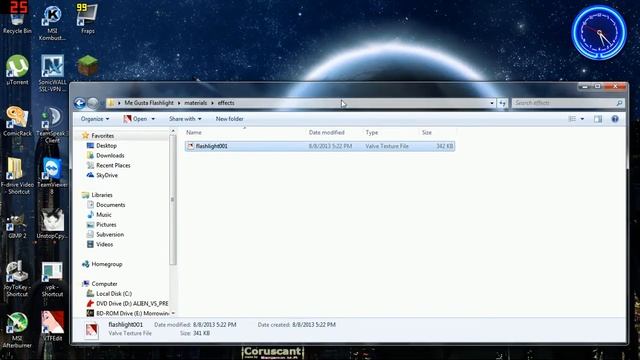
Task: Open the Music library
Action: tap(103, 215)
